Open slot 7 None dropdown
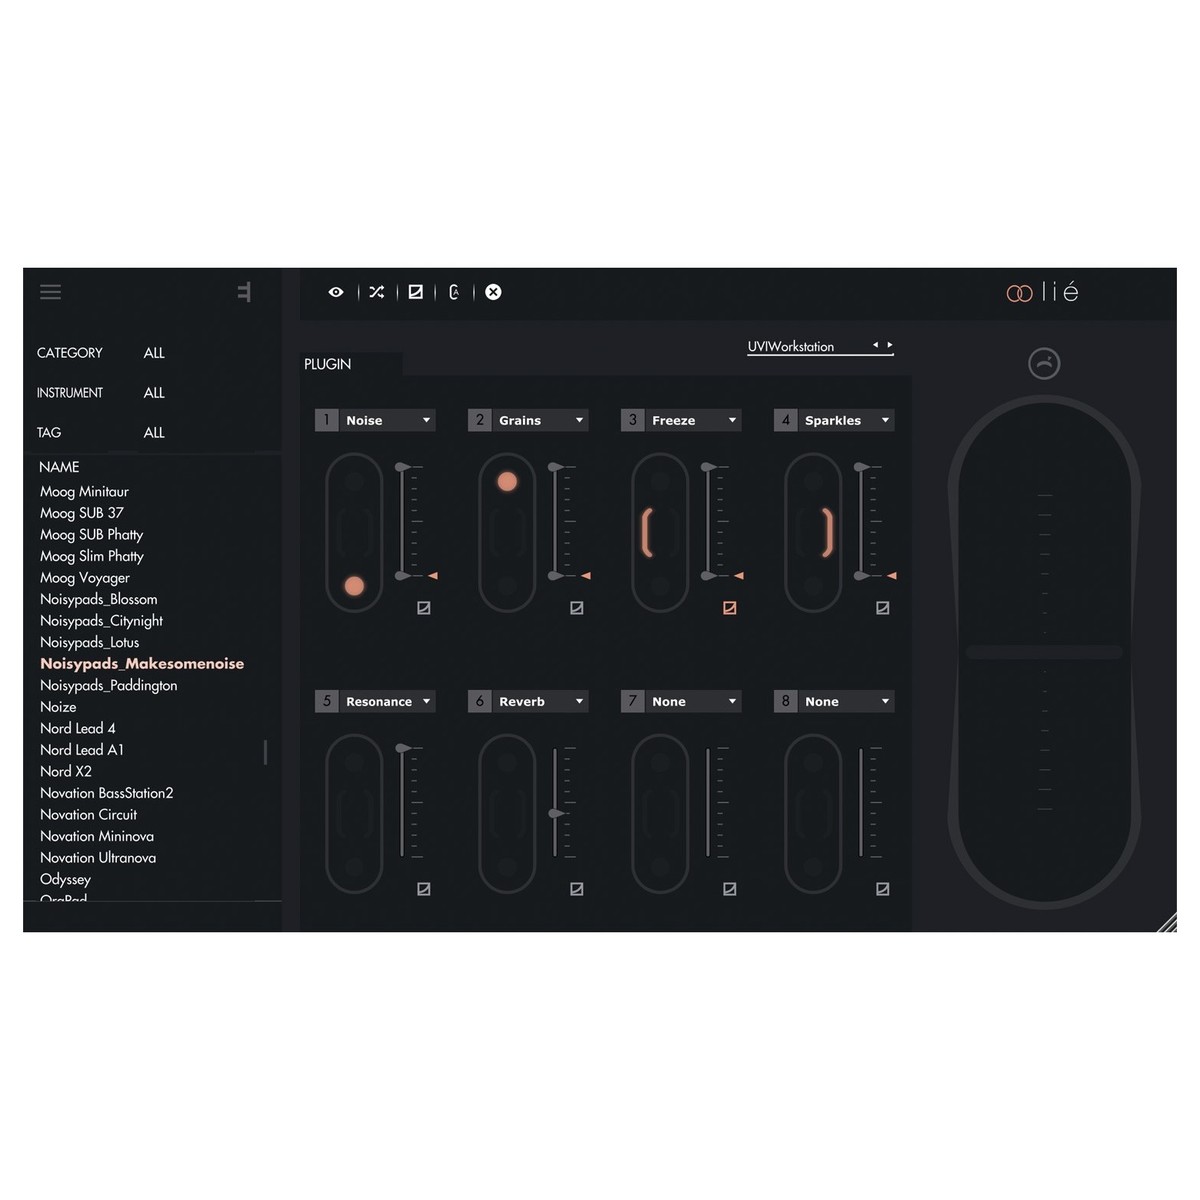The height and width of the screenshot is (1200, 1200). coord(681,701)
